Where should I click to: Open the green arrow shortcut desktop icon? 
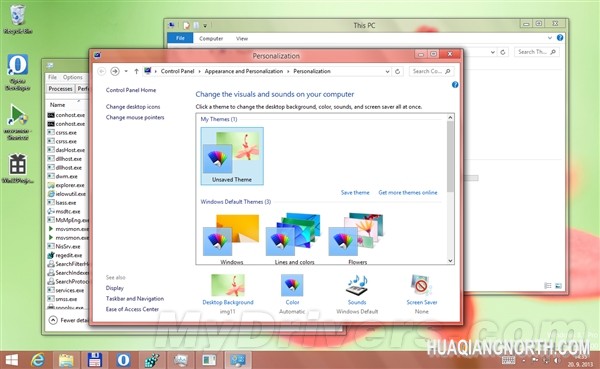pos(18,122)
